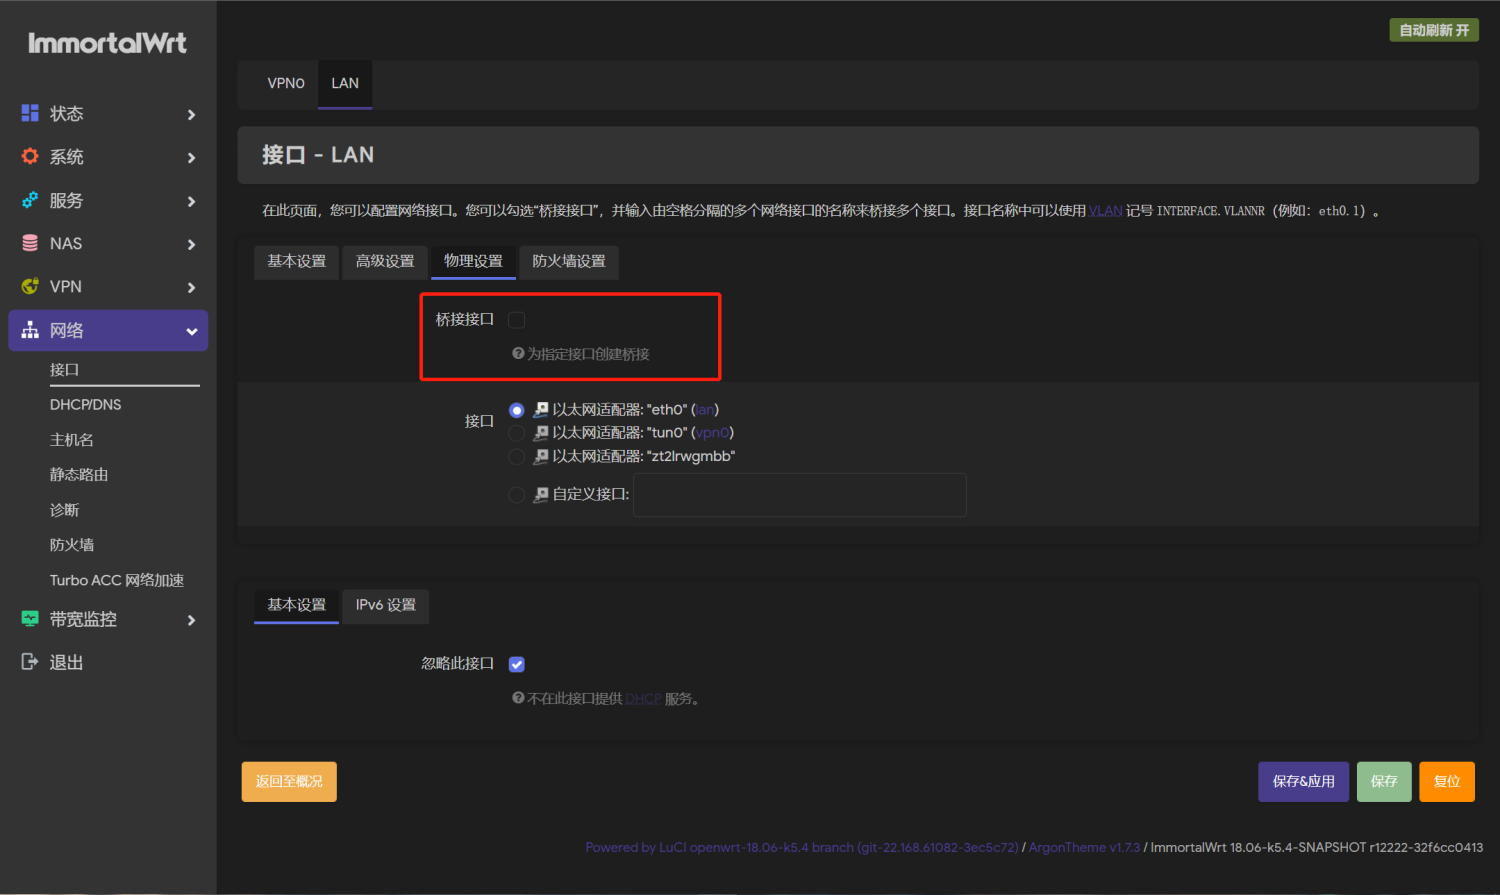The height and width of the screenshot is (895, 1500).
Task: Click the NAS database icon
Action: [x=30, y=244]
